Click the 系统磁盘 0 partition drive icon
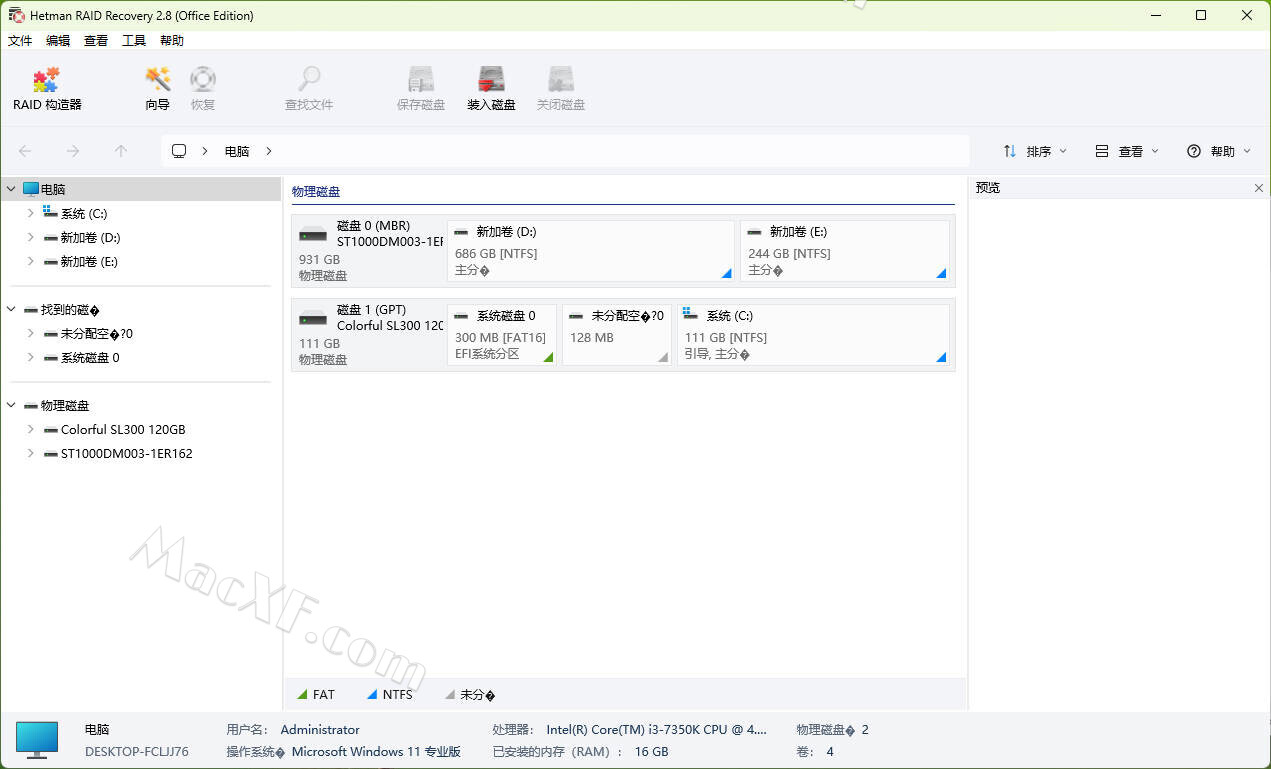This screenshot has width=1271, height=769. point(462,316)
